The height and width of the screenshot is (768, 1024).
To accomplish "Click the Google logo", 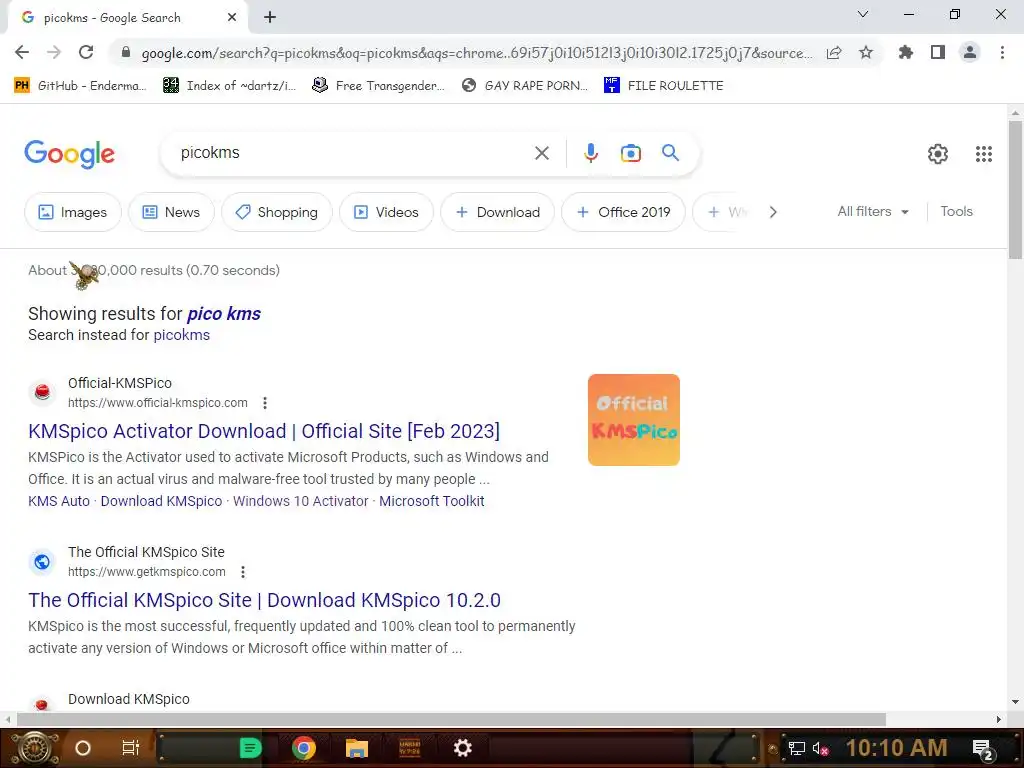I will pos(69,154).
